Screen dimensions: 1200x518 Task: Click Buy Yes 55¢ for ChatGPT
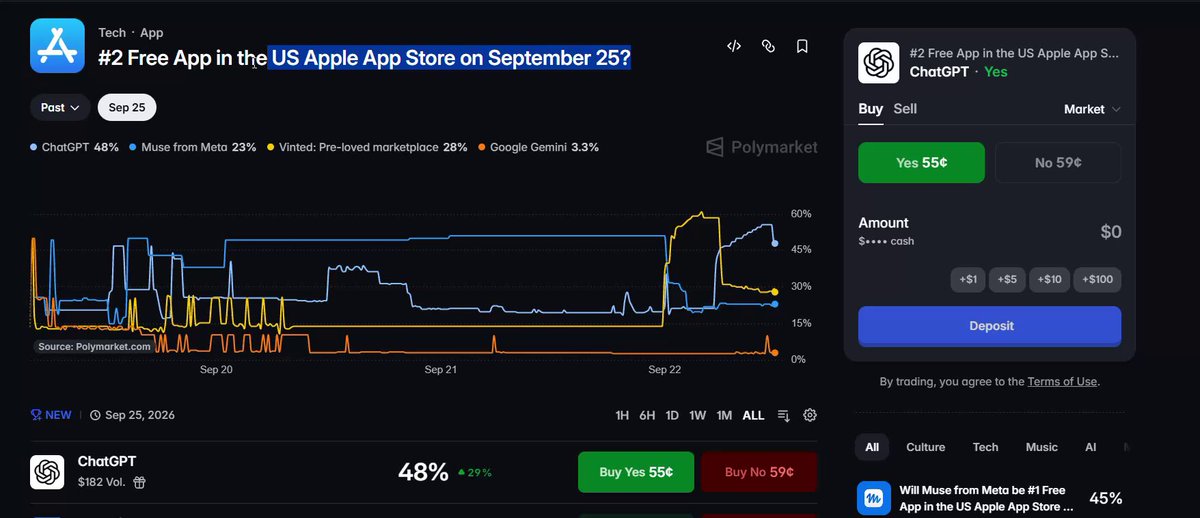tap(635, 472)
